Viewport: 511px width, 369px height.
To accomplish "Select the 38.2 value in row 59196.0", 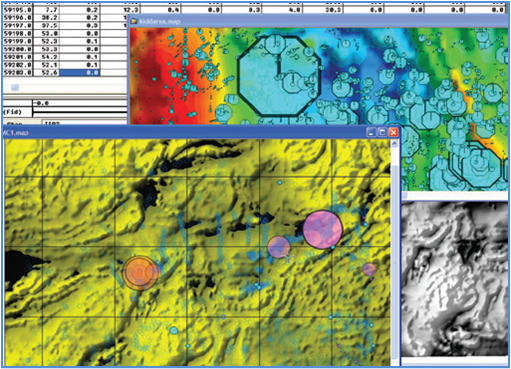I will click(46, 18).
